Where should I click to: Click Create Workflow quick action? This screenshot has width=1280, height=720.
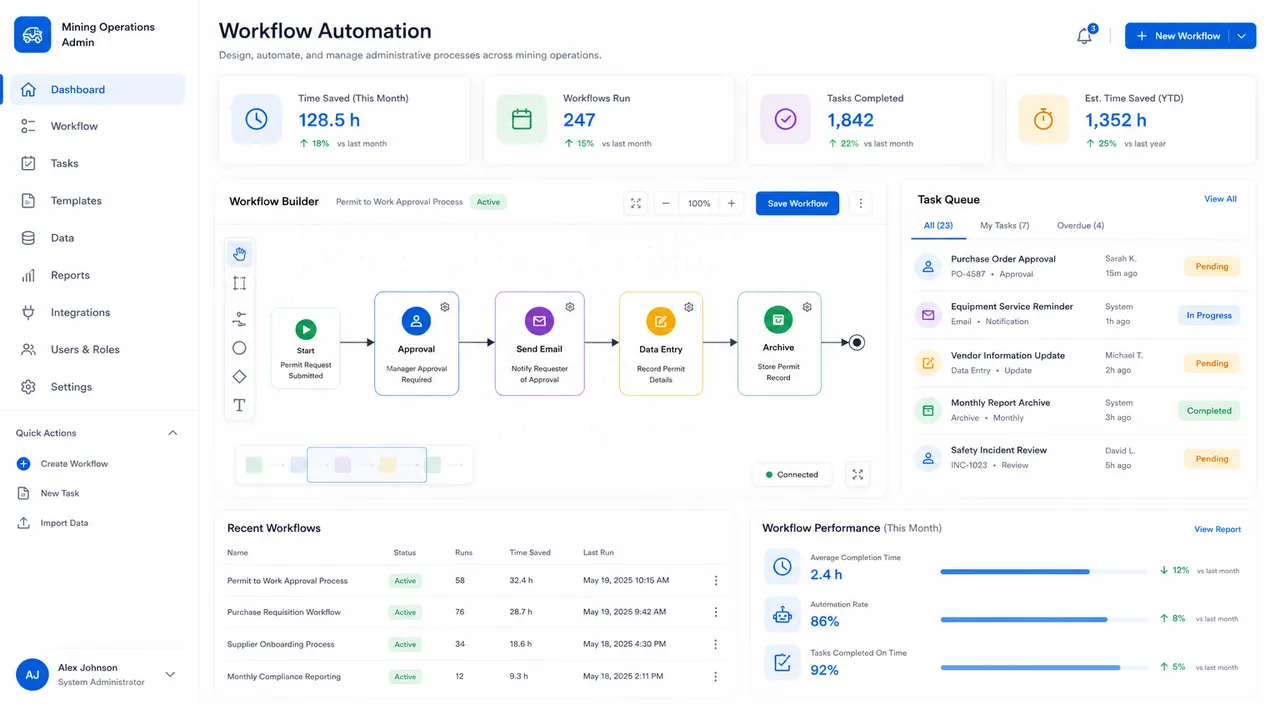(62, 464)
